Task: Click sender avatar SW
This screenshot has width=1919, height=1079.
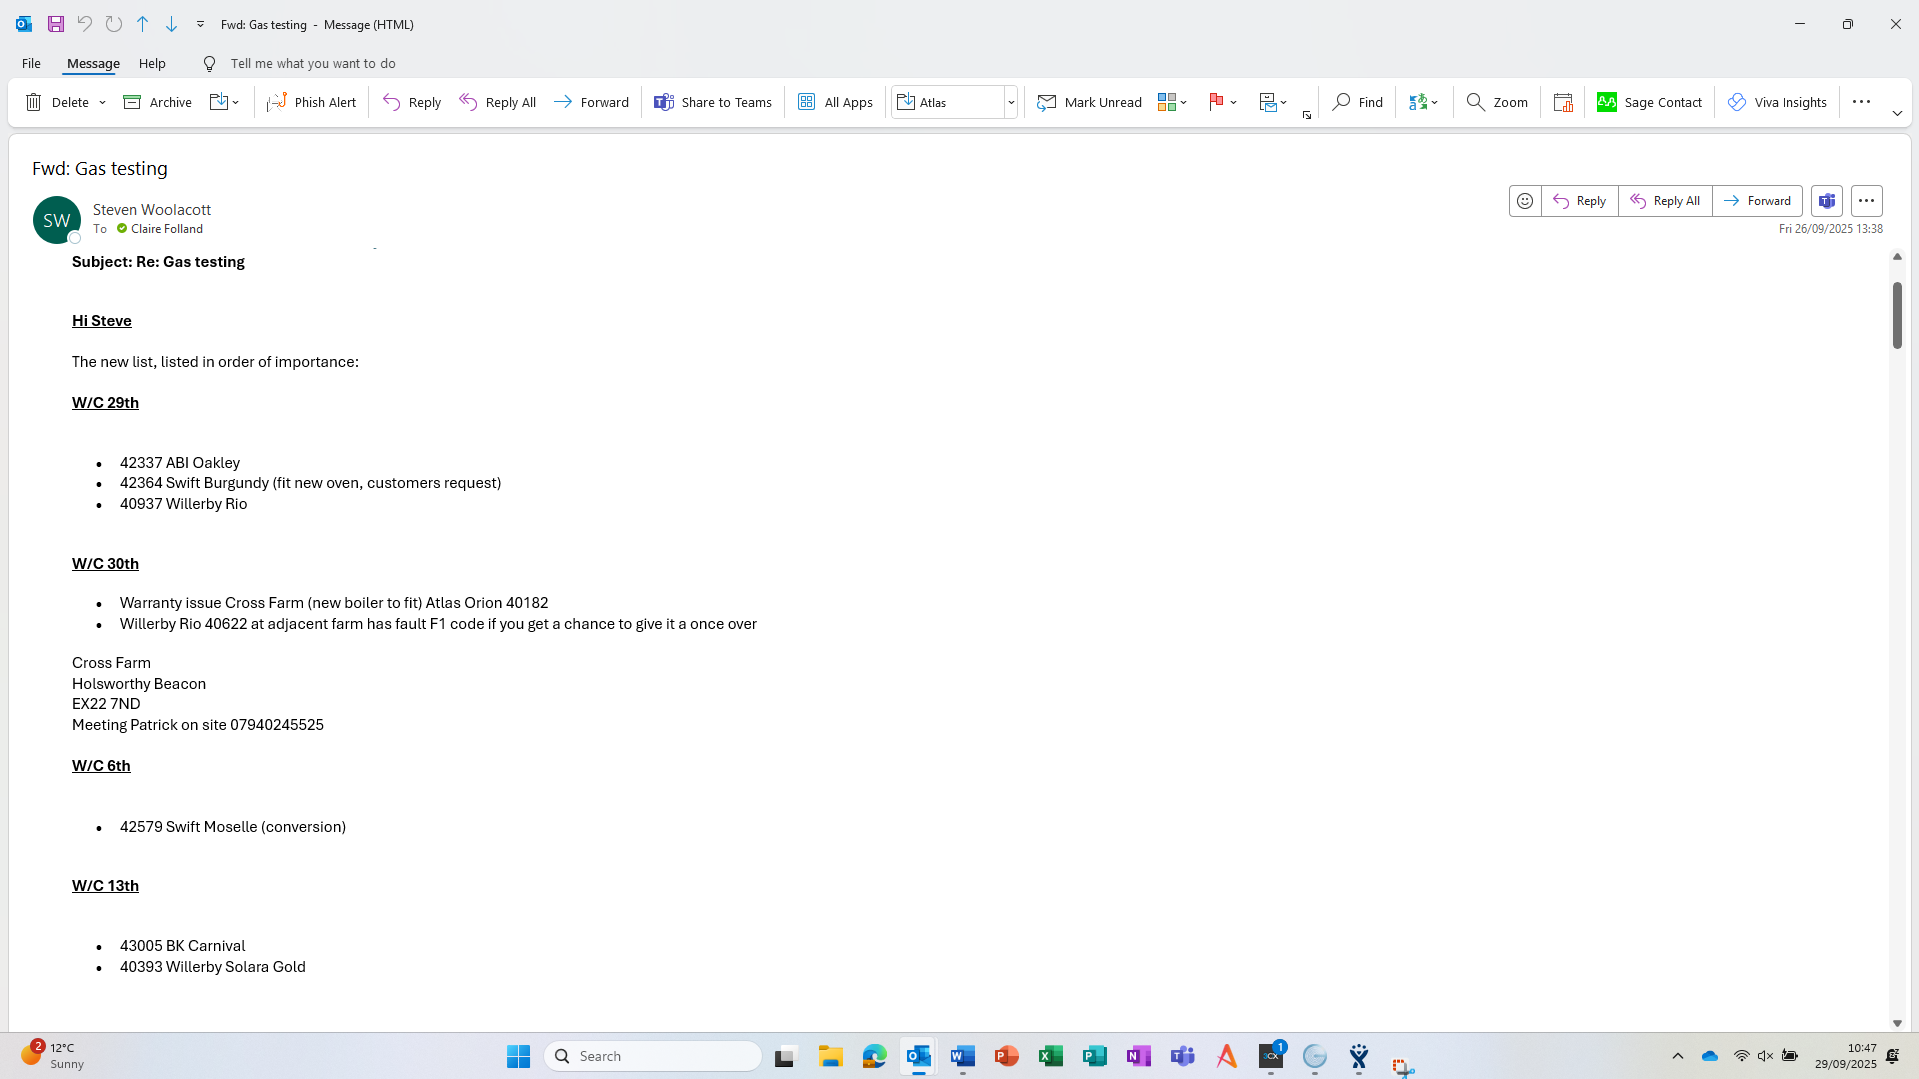Action: pos(57,220)
